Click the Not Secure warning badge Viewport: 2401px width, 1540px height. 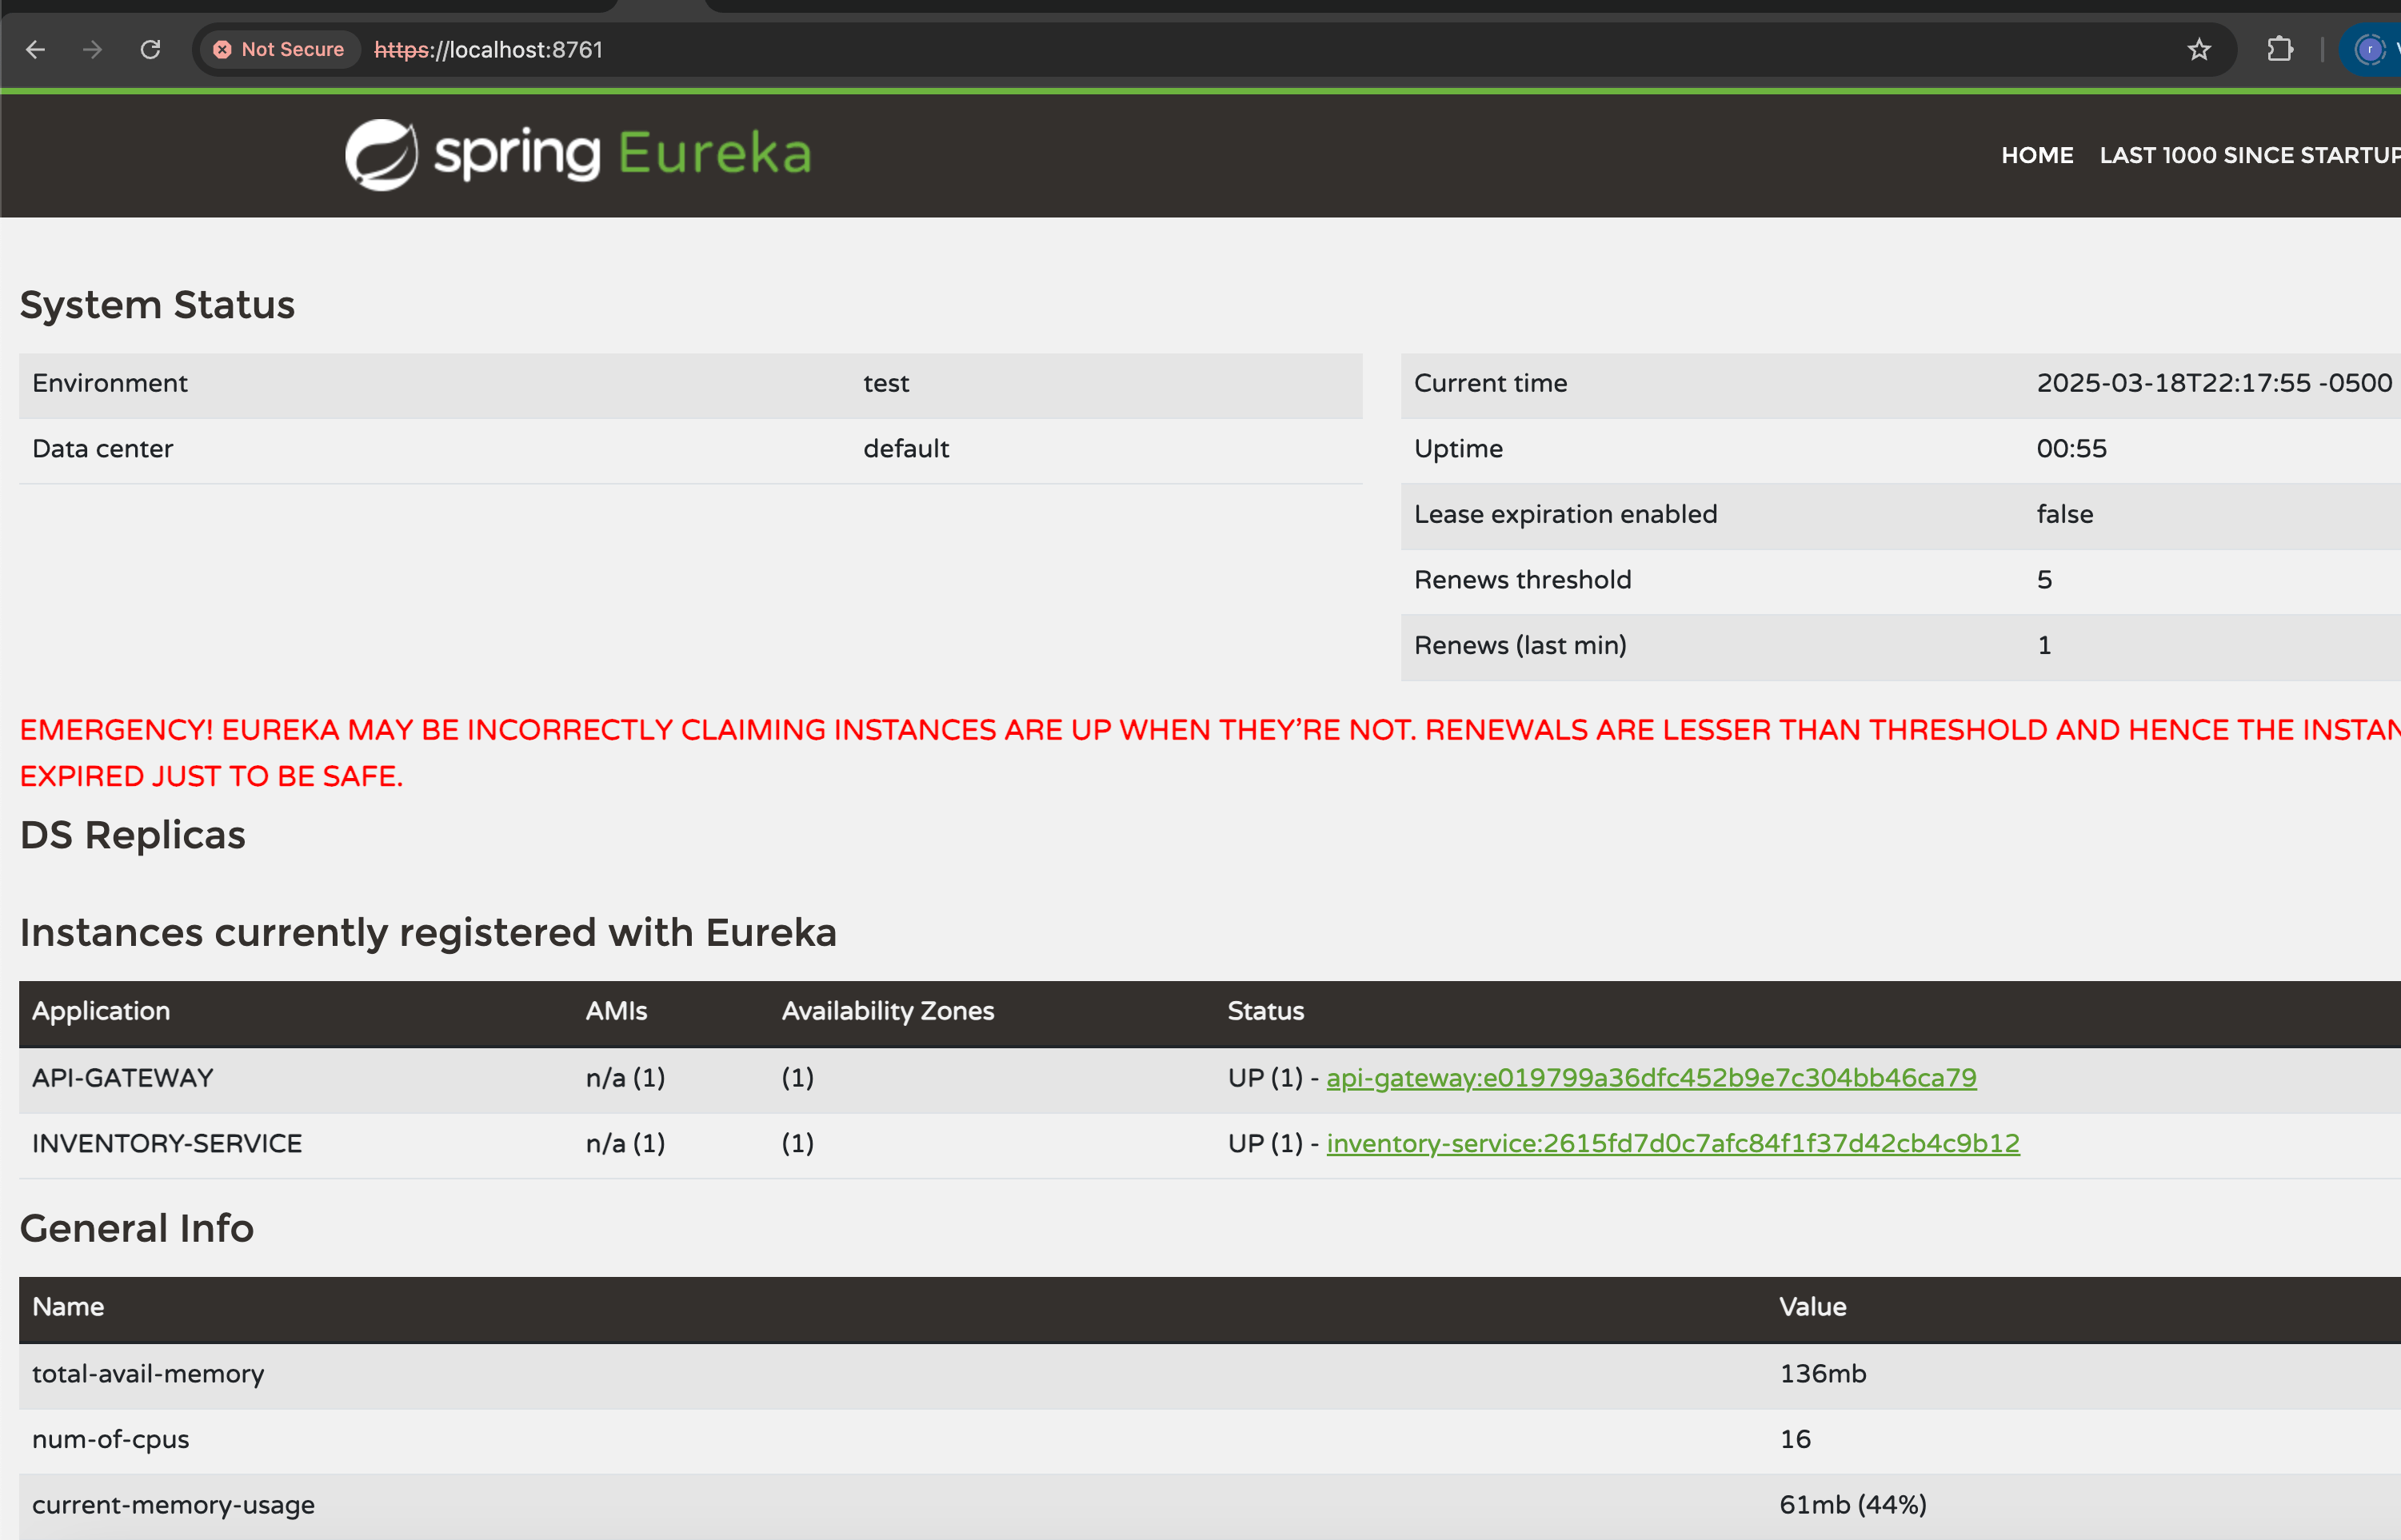pyautogui.click(x=279, y=49)
